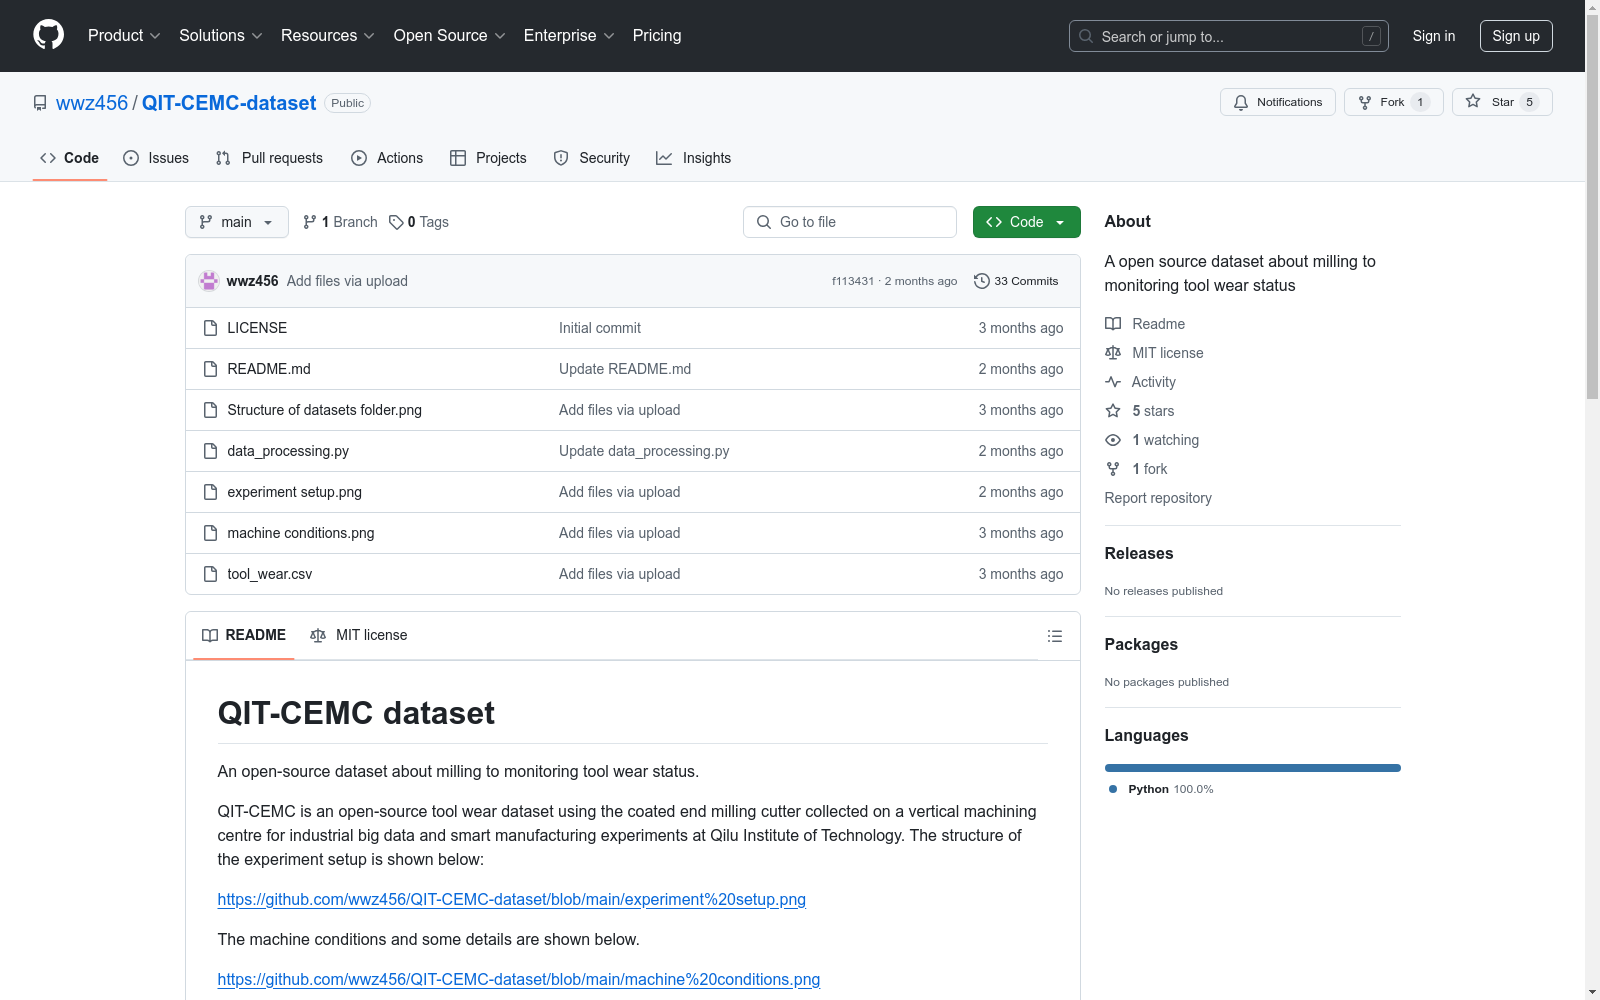Screen dimensions: 1600x1000
Task: Expand the Solutions menu
Action: pyautogui.click(x=221, y=36)
